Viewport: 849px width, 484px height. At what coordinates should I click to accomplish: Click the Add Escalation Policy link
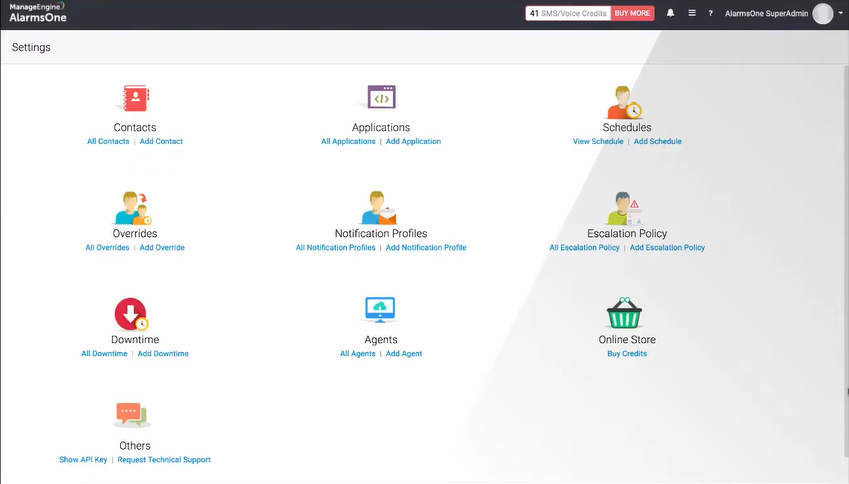668,247
